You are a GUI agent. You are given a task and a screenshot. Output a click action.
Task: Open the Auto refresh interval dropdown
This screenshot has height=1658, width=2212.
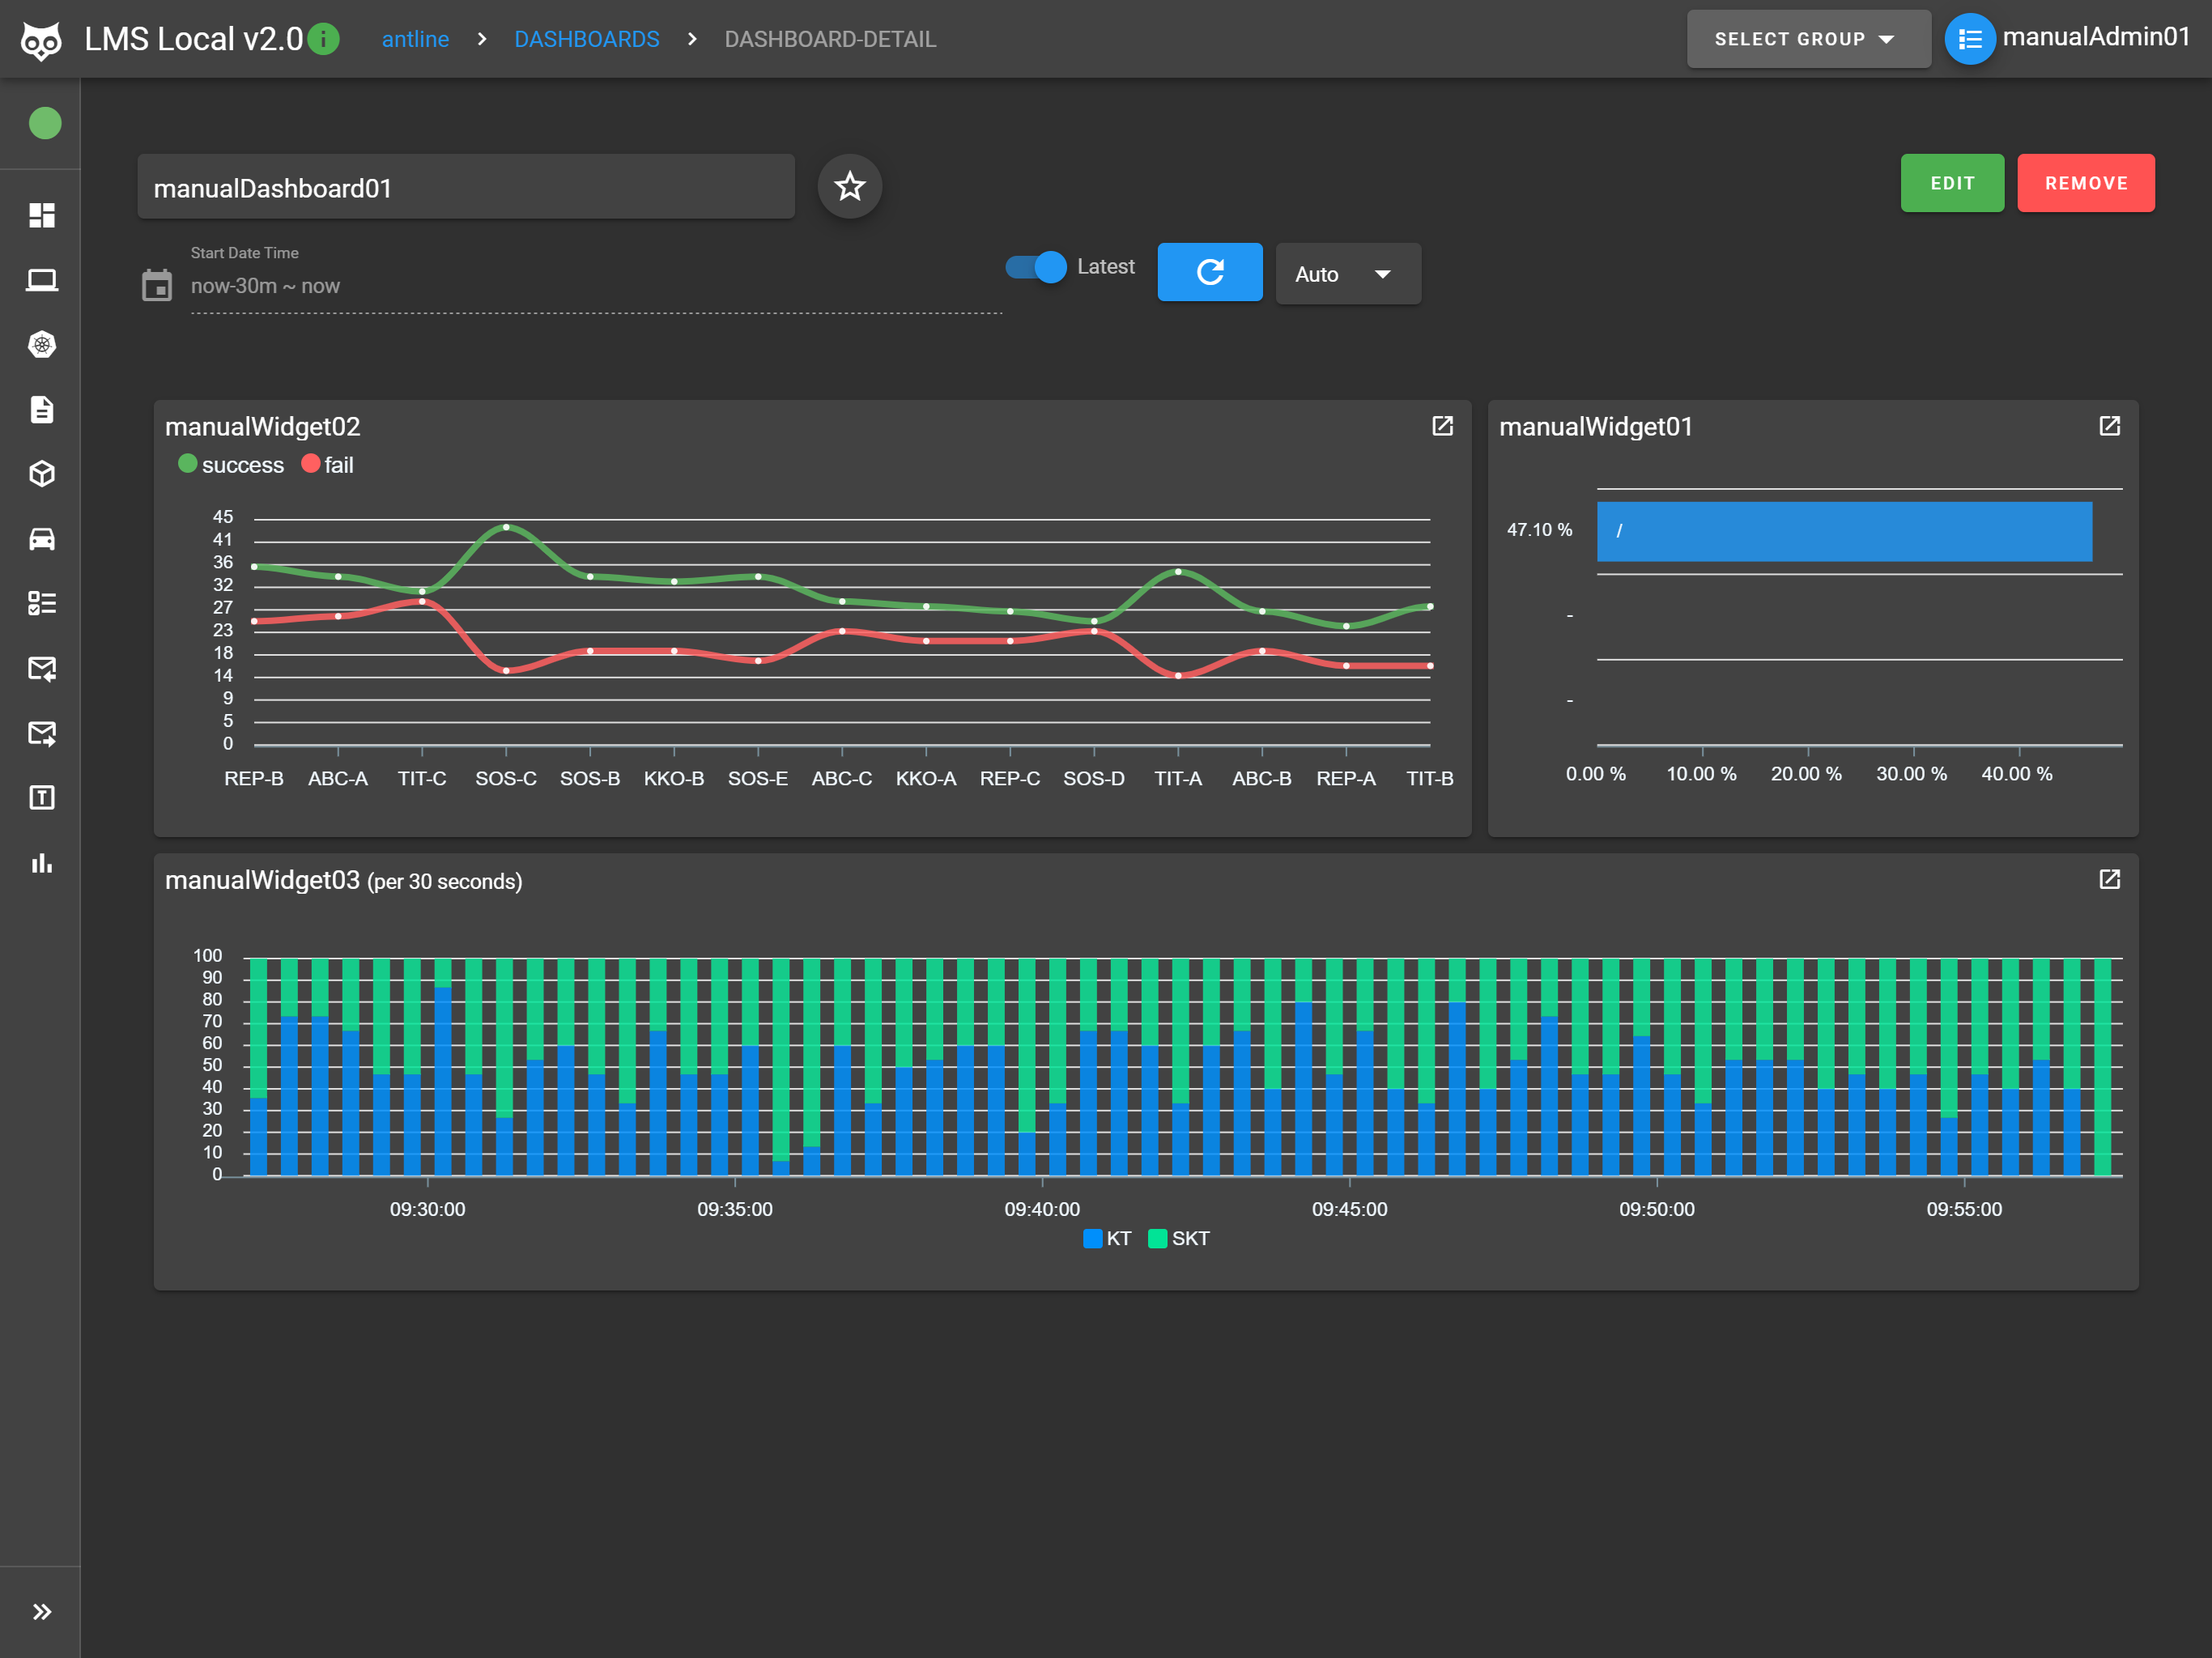point(1346,274)
